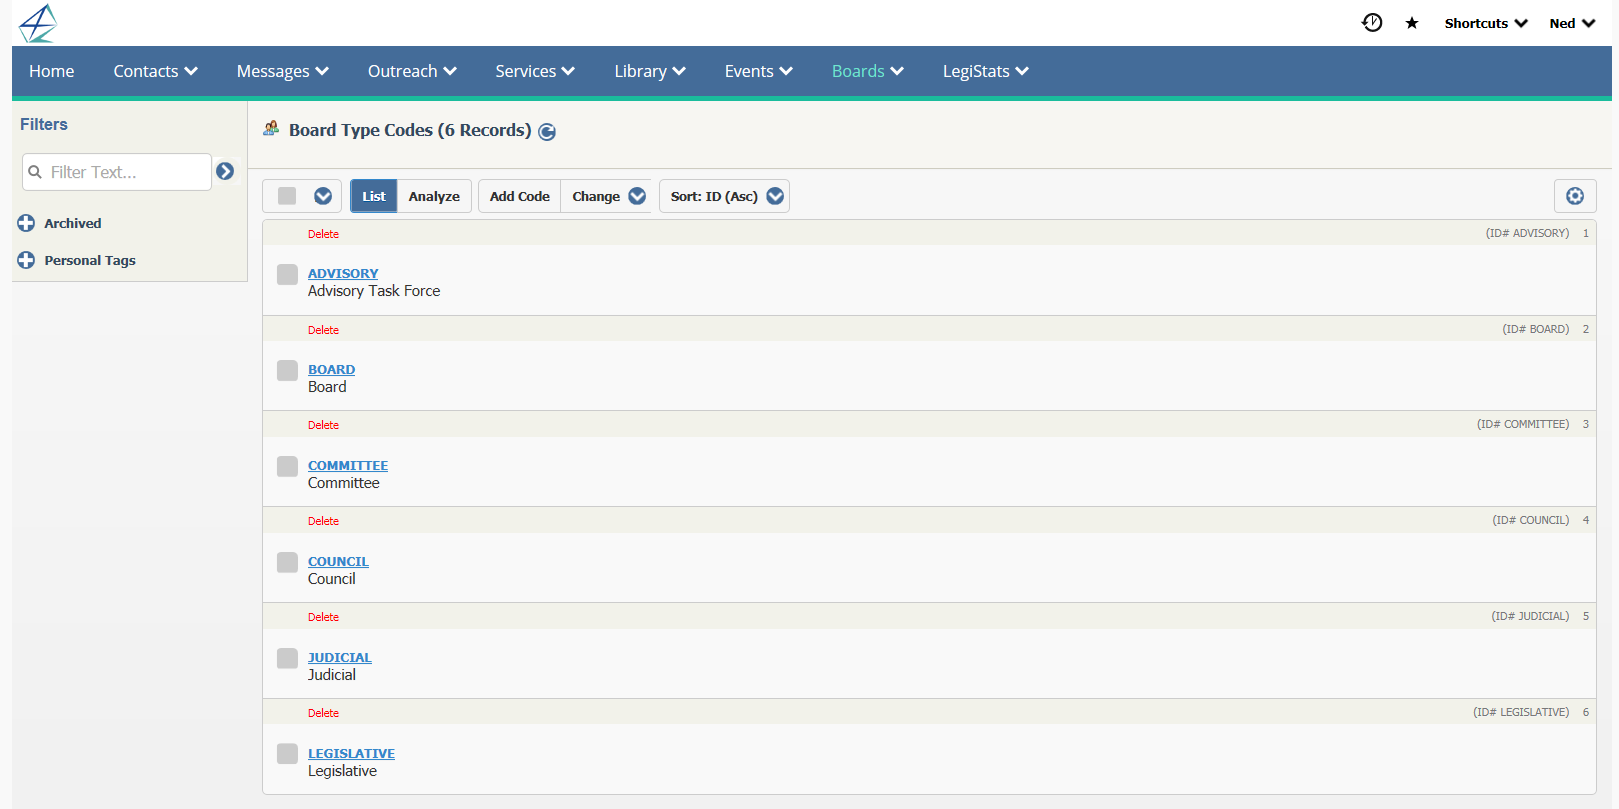Open the BOARD code link

[x=331, y=369]
